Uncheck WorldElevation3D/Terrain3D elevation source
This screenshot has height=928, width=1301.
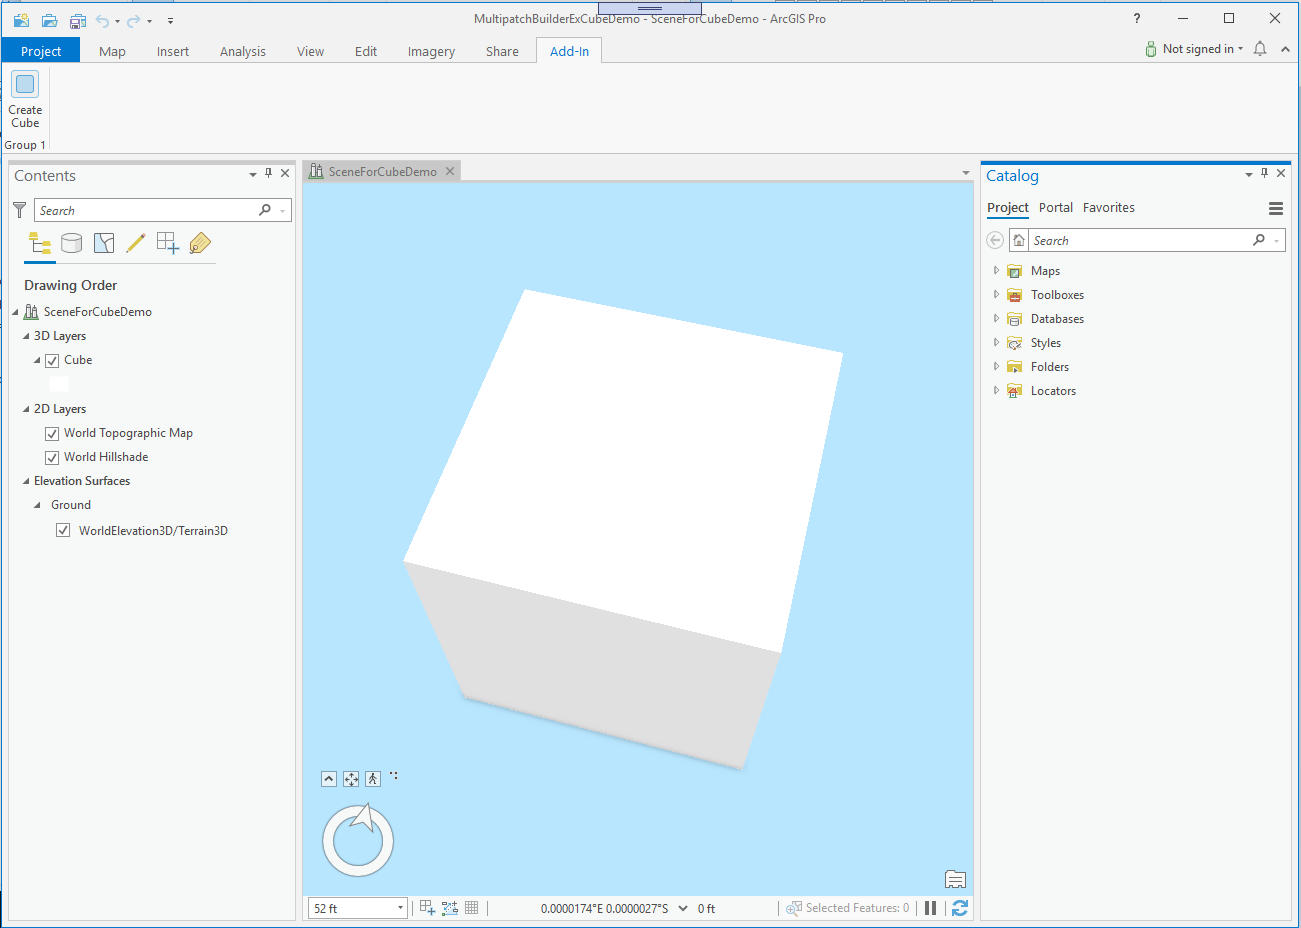tap(63, 529)
